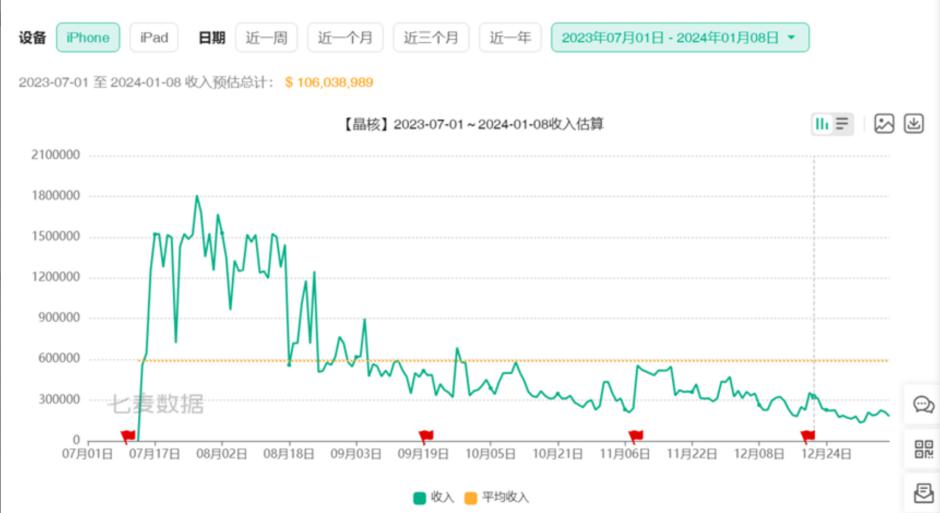Switch to list view icon
Screen dimensions: 940x513
[x=843, y=124]
